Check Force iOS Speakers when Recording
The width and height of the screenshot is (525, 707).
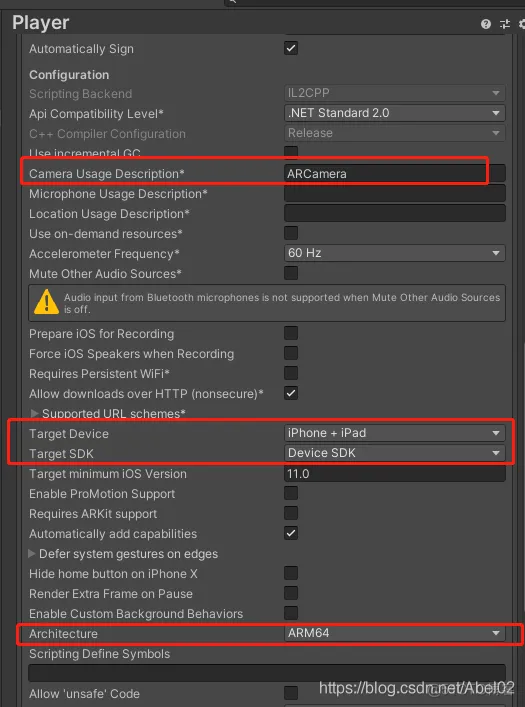(291, 353)
